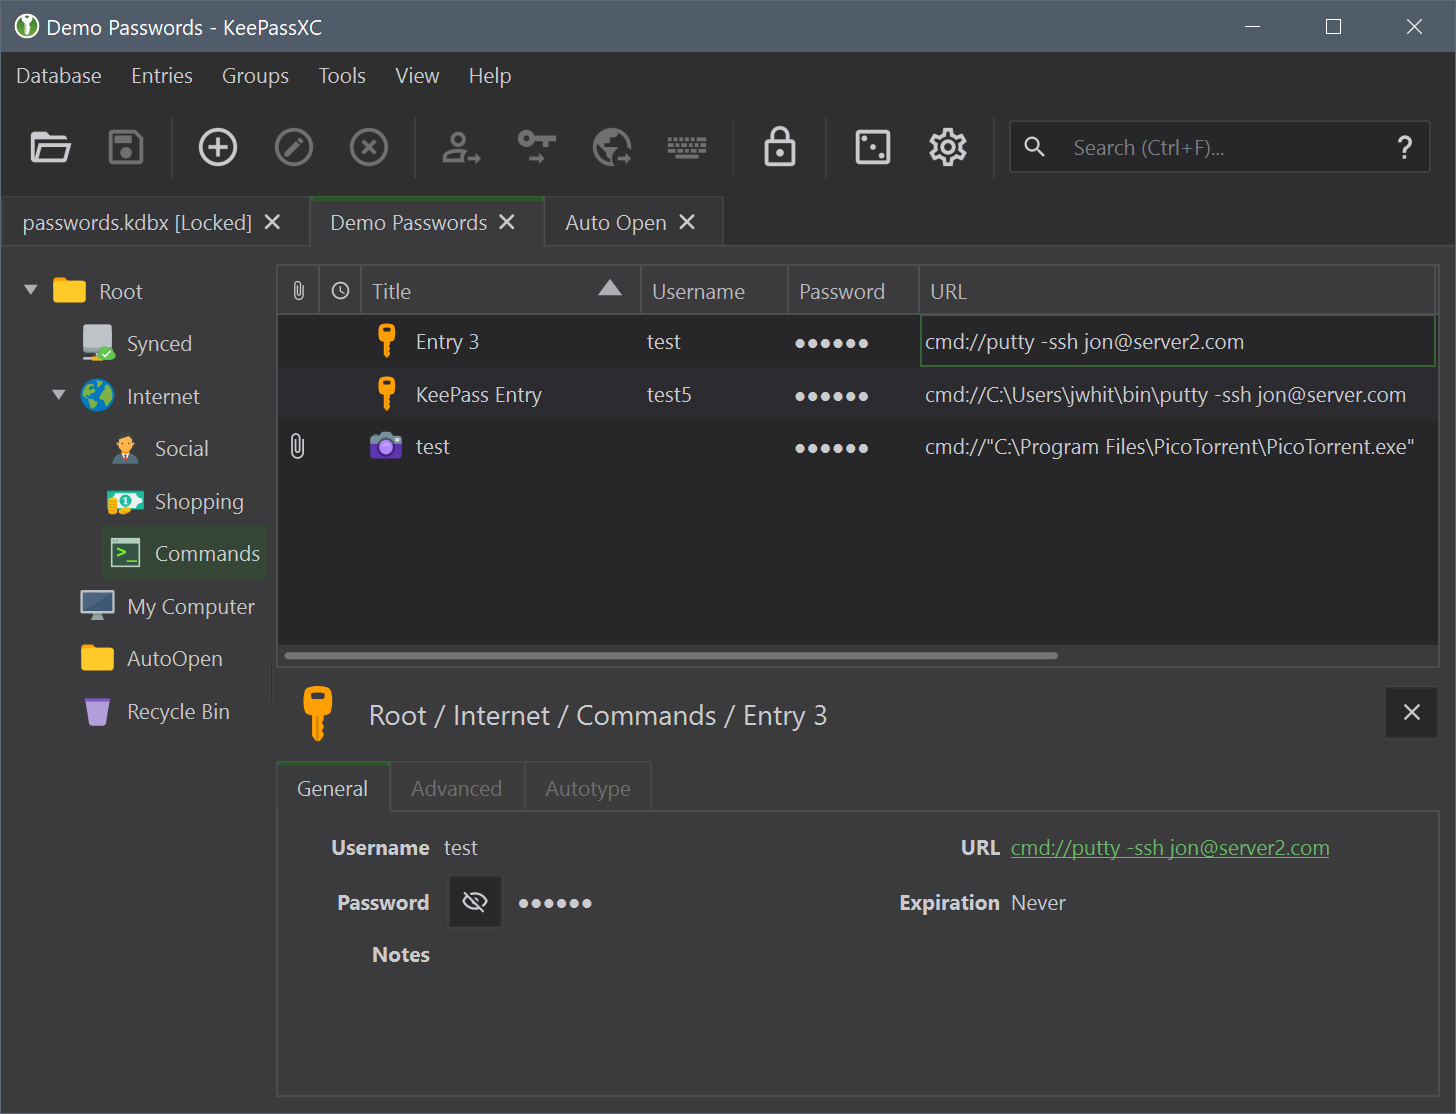1456x1114 pixels.
Task: Open the Tools menu
Action: 342,76
